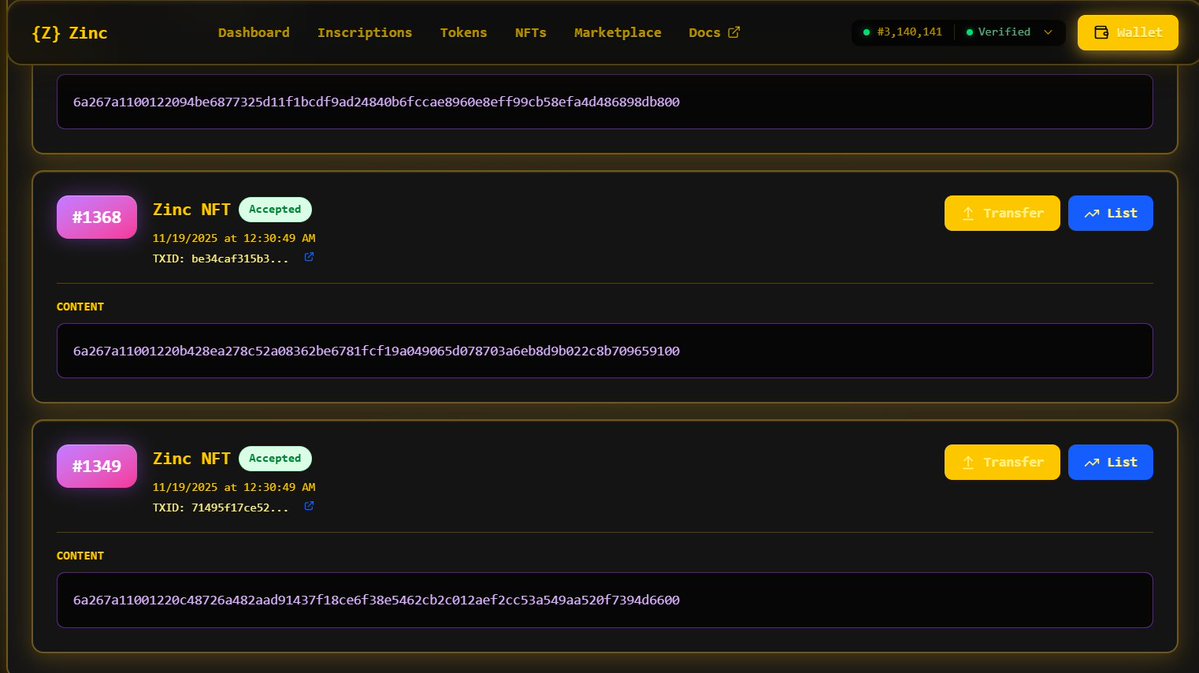Click the chart arrow icon on List for #1368
Viewport: 1199px width, 673px height.
tap(1092, 212)
